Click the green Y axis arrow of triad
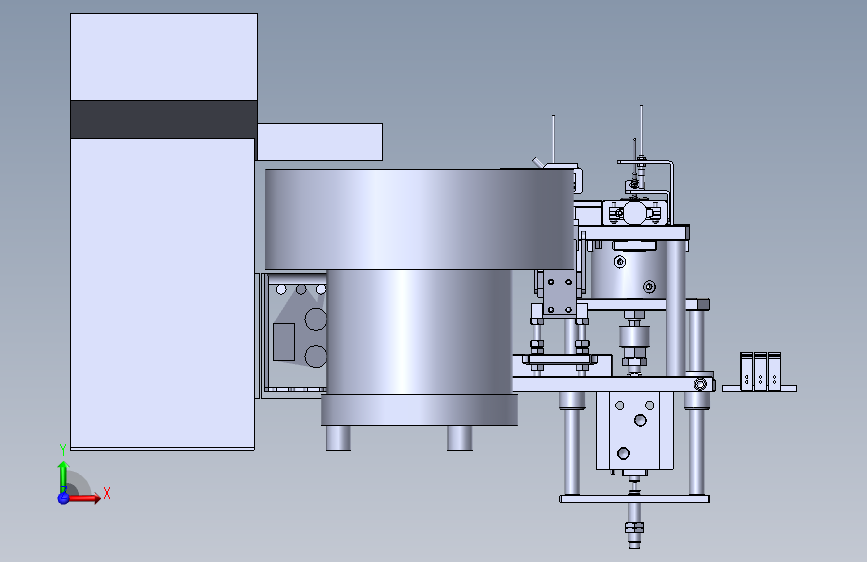Screen dimensions: 867x562 [64, 476]
